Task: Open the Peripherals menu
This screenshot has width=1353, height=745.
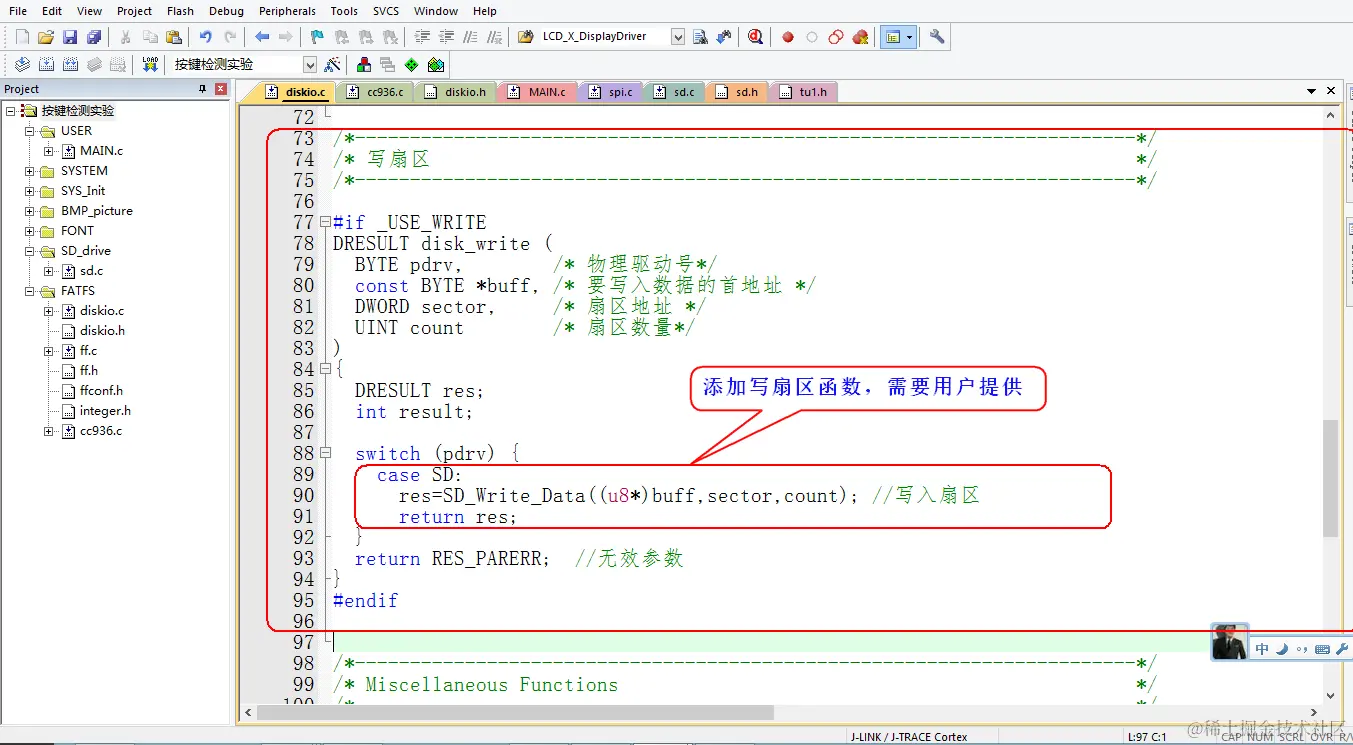Action: click(x=287, y=11)
